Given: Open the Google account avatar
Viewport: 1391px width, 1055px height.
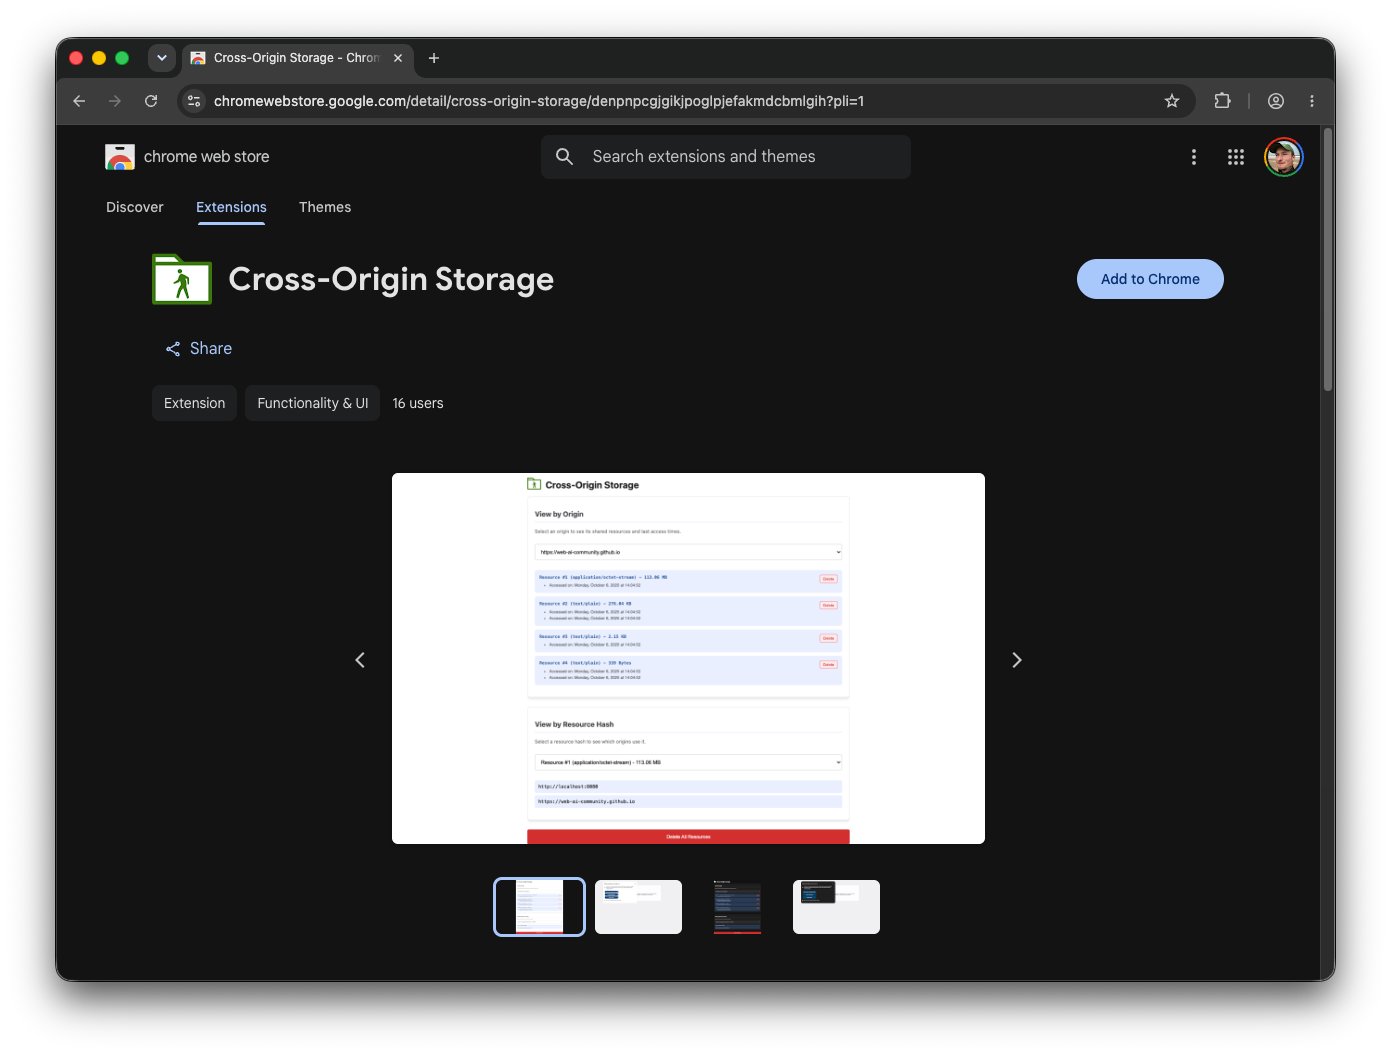Looking at the screenshot, I should 1284,157.
